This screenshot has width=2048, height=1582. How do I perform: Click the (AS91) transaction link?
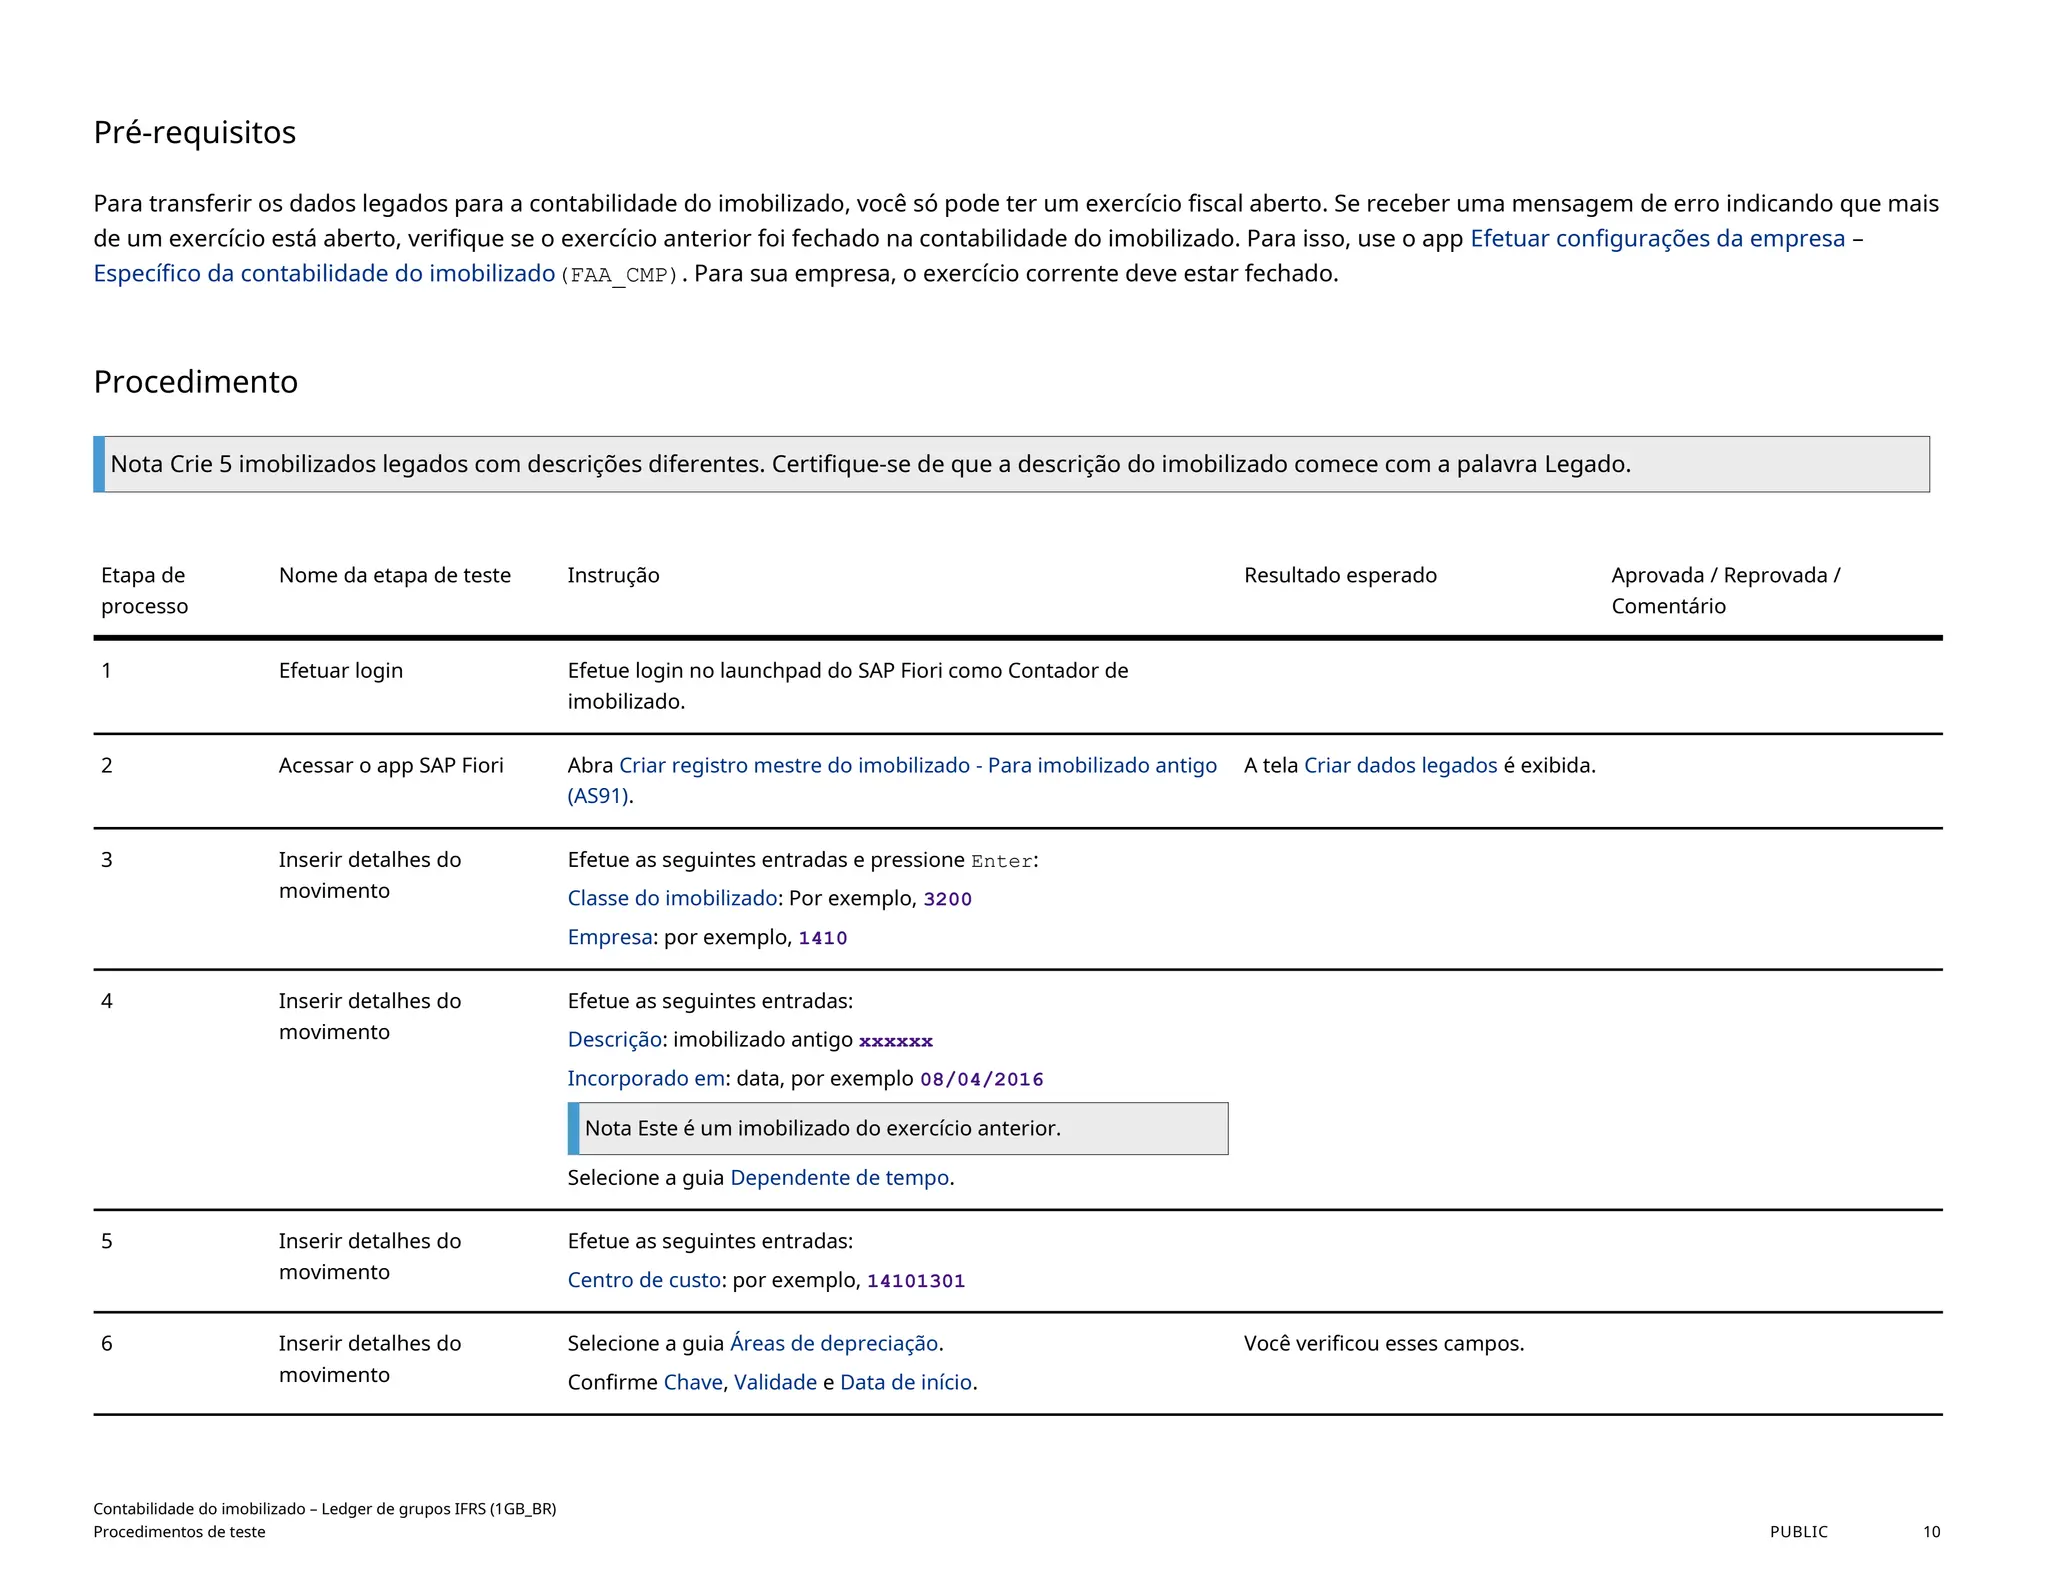(x=598, y=796)
